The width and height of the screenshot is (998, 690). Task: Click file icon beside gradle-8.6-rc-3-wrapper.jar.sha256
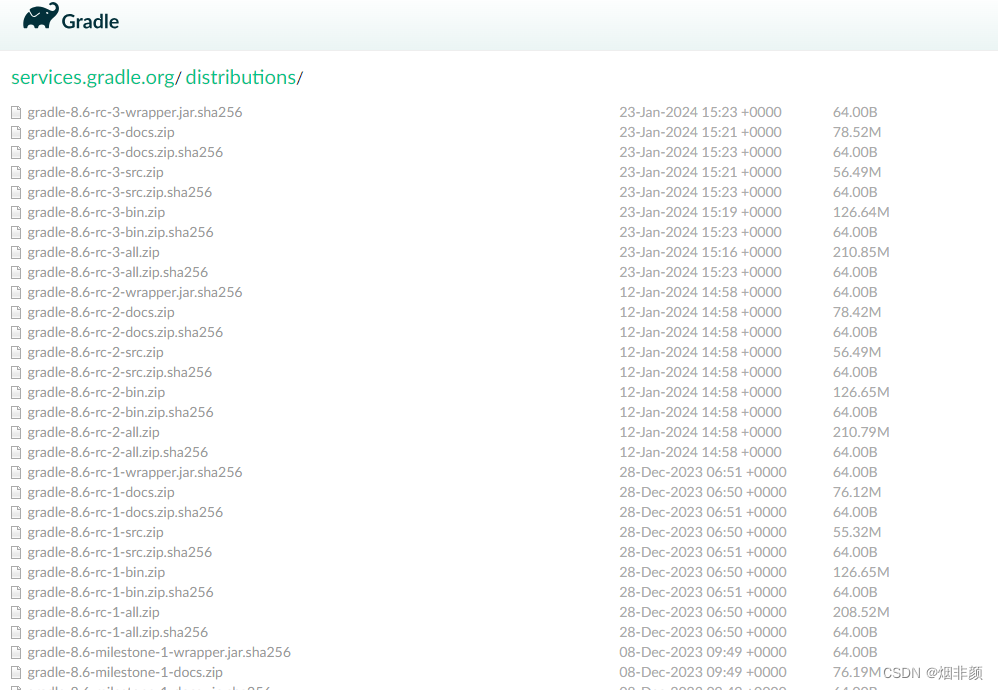point(17,113)
